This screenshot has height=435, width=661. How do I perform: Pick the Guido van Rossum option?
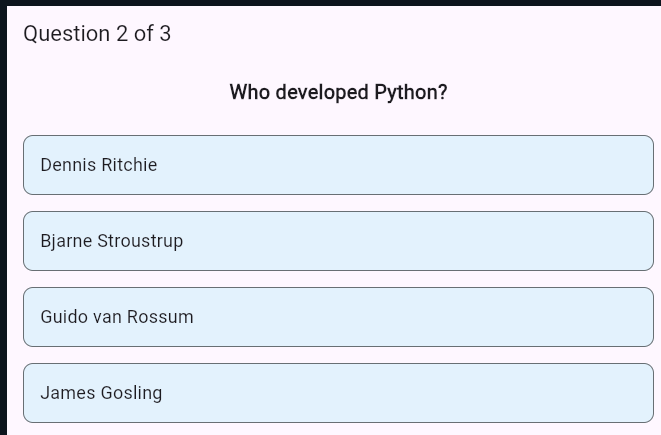[x=338, y=317]
